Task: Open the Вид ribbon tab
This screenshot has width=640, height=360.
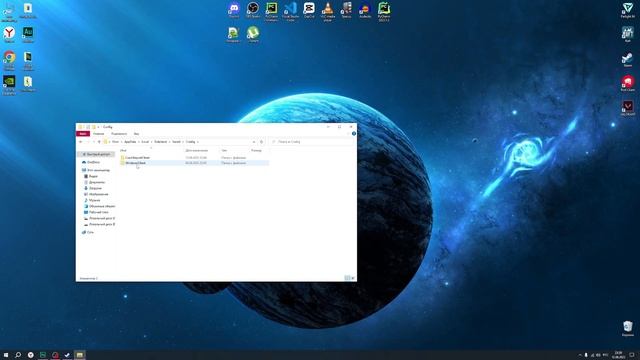Action: tap(136, 133)
